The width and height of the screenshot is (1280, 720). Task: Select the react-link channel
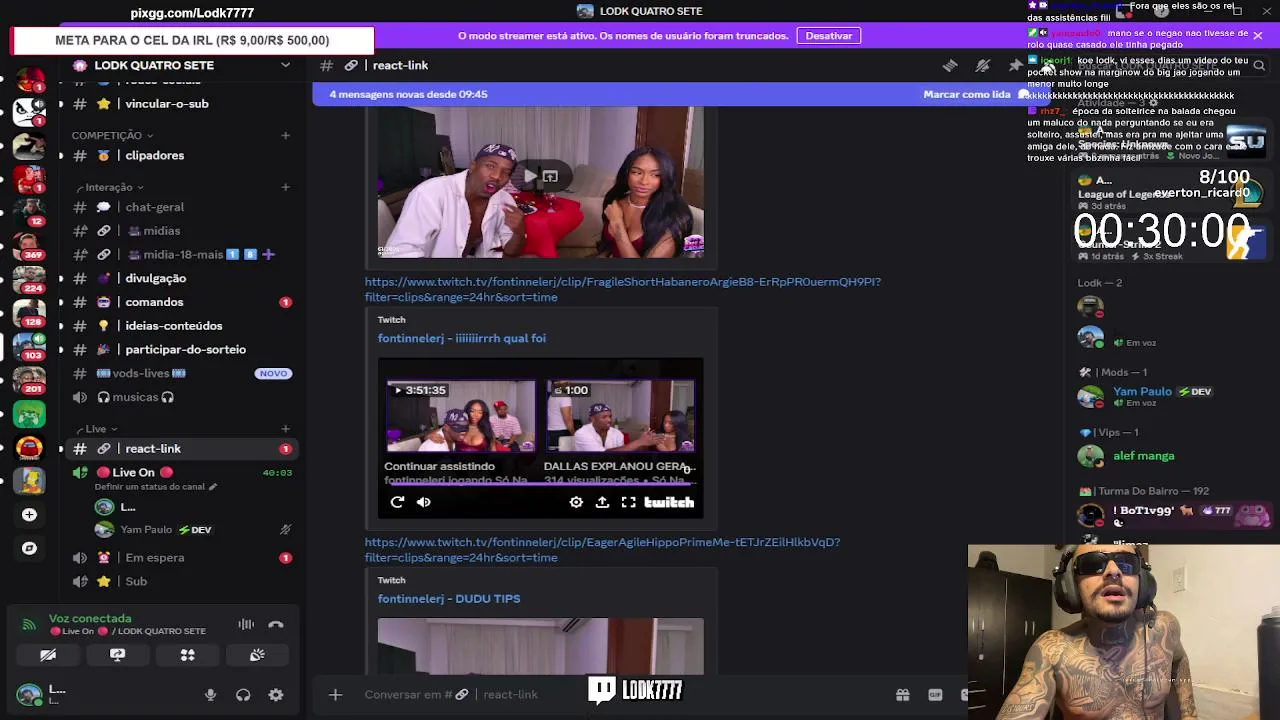180,449
